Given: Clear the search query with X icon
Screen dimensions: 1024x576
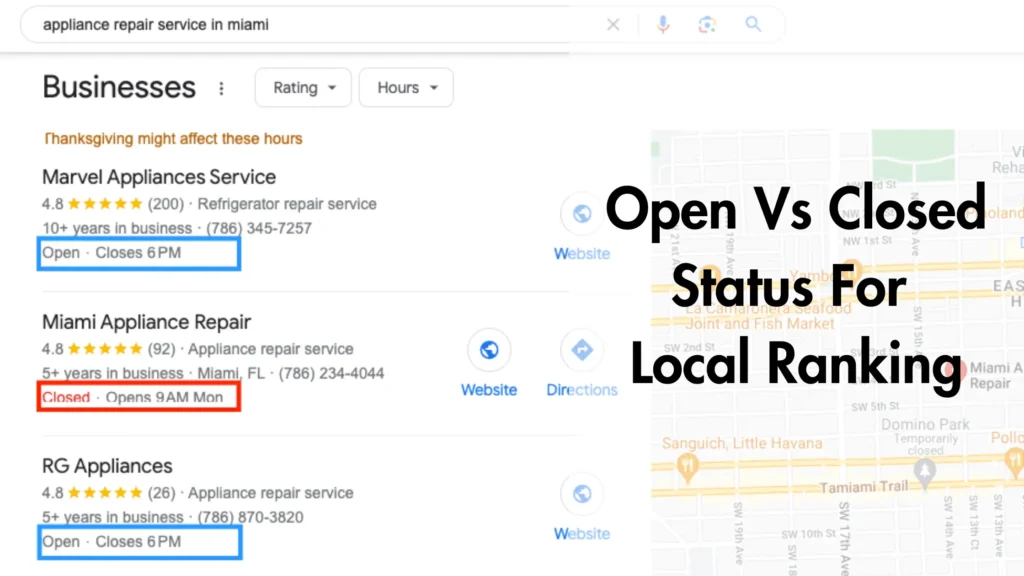Looking at the screenshot, I should pos(613,25).
